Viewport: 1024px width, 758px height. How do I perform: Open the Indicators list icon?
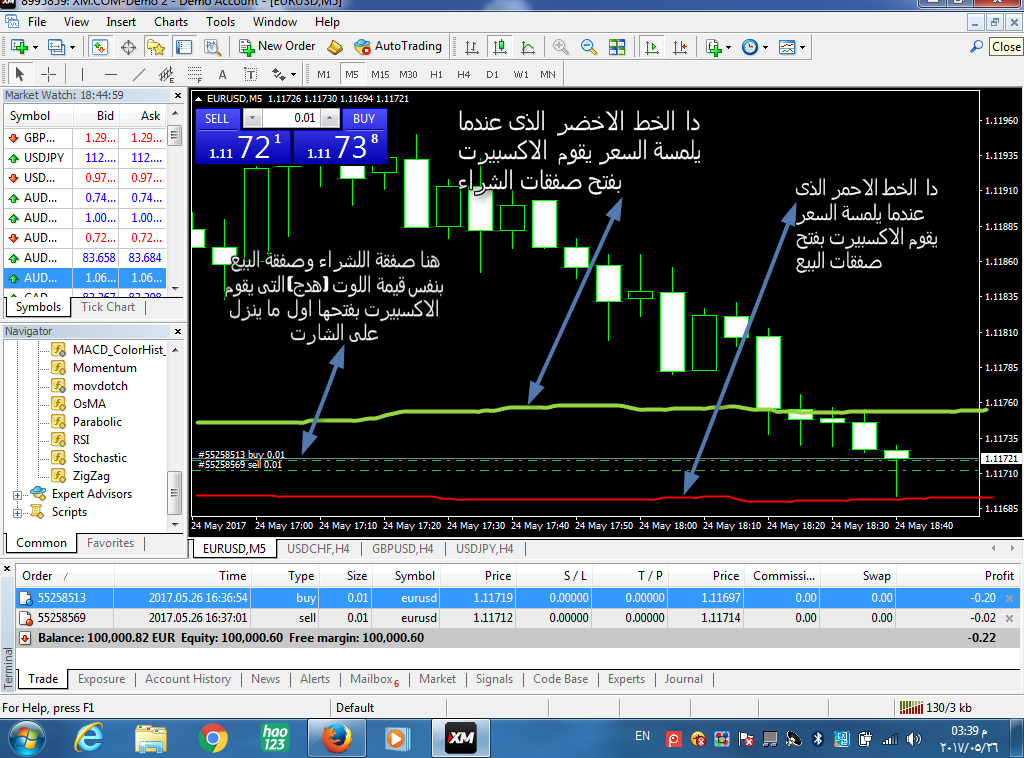point(713,47)
